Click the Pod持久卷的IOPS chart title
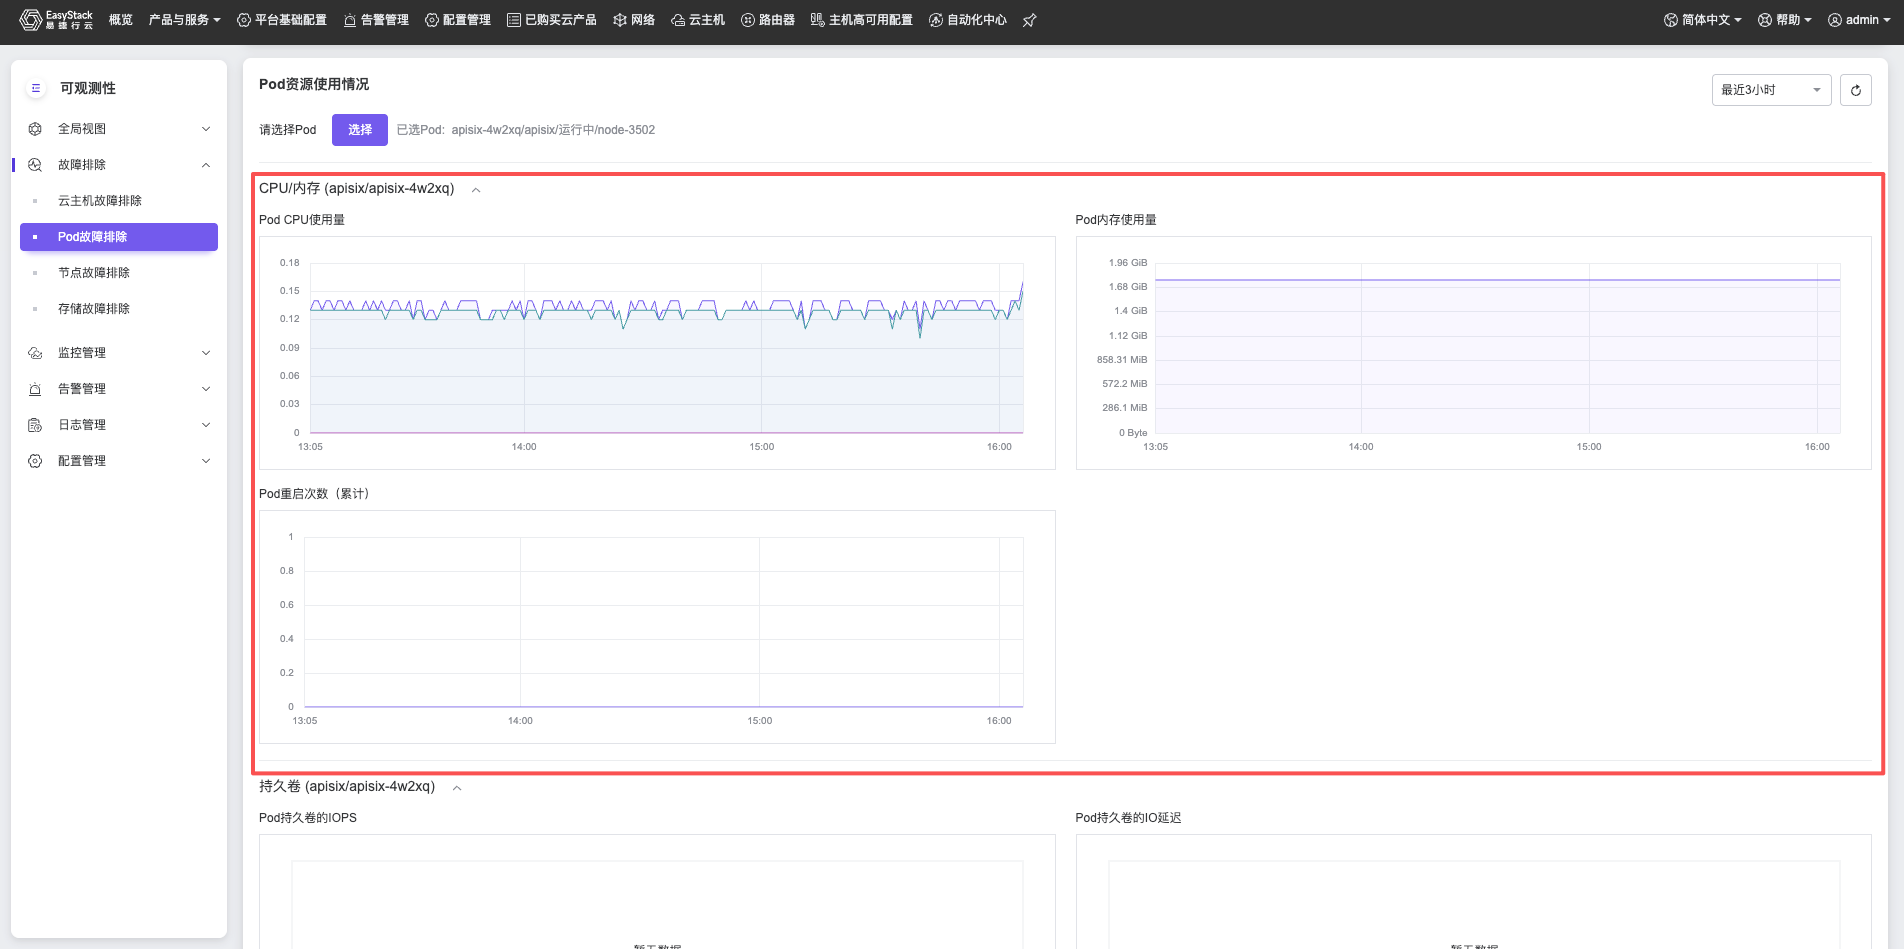 pyautogui.click(x=308, y=818)
